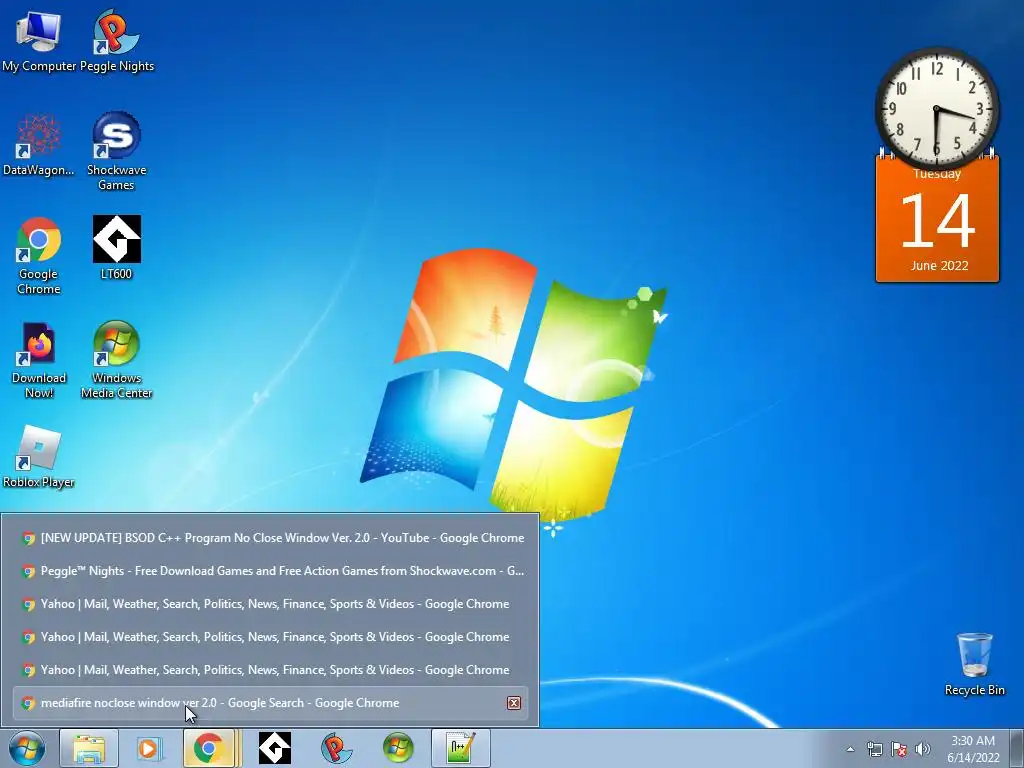Launch Roblox Player desktop shortcut
This screenshot has width=1024, height=768.
click(39, 457)
